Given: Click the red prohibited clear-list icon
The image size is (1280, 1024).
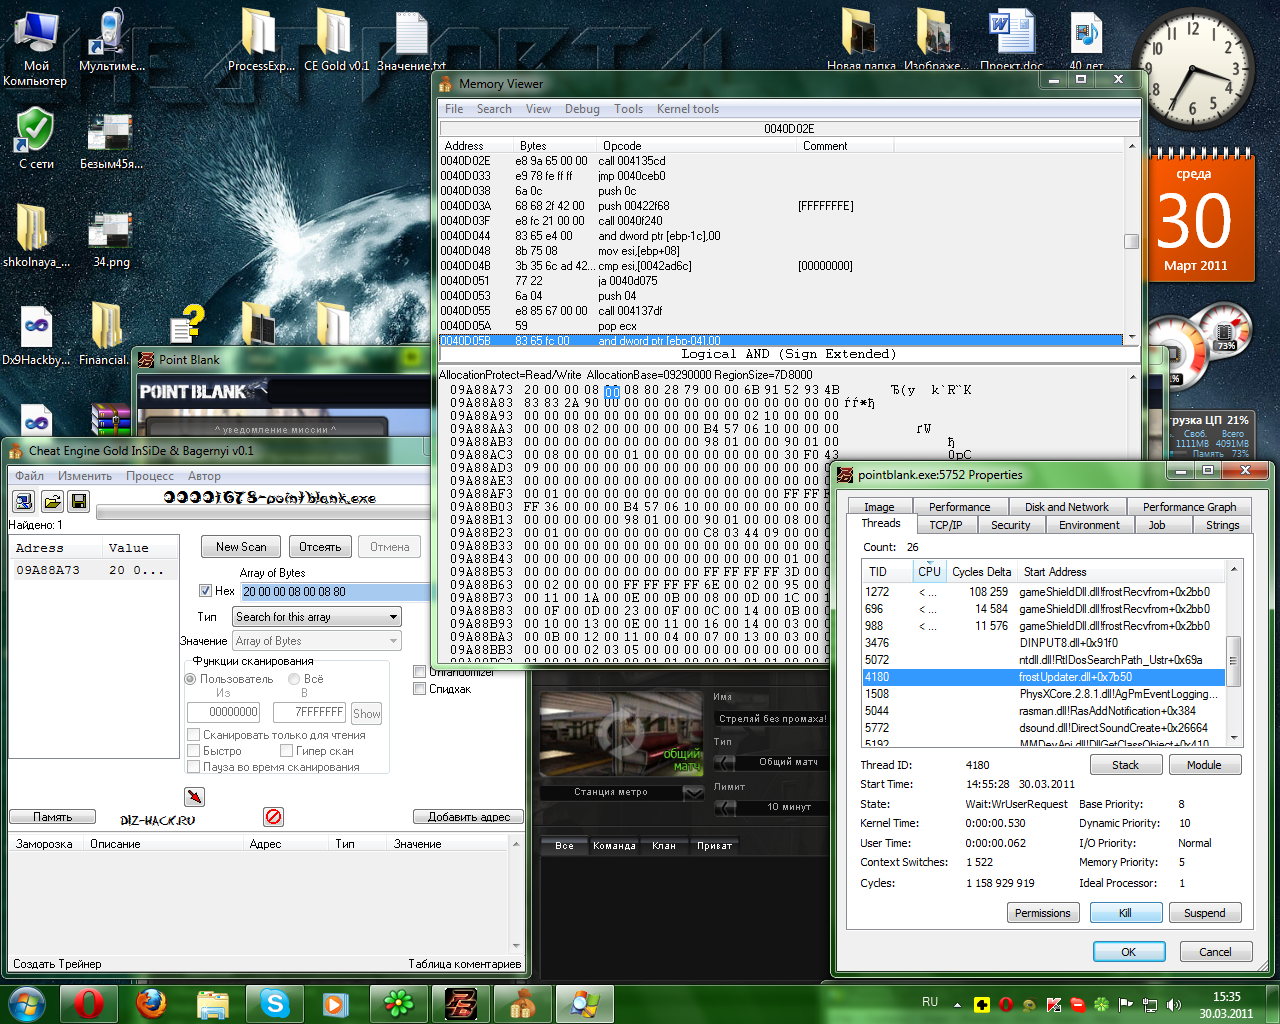Looking at the screenshot, I should point(273,816).
